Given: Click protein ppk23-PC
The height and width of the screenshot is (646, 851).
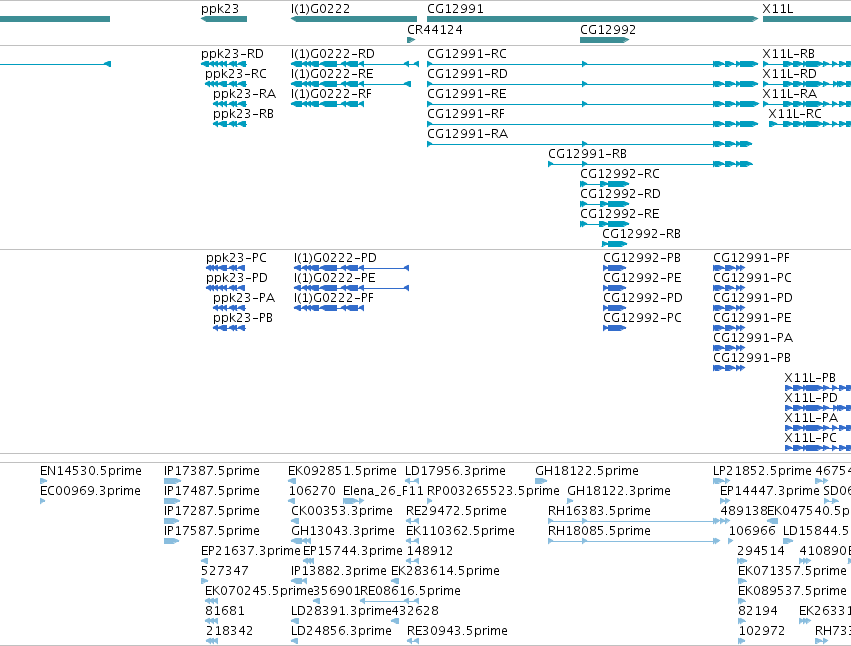Looking at the screenshot, I should (237, 258).
